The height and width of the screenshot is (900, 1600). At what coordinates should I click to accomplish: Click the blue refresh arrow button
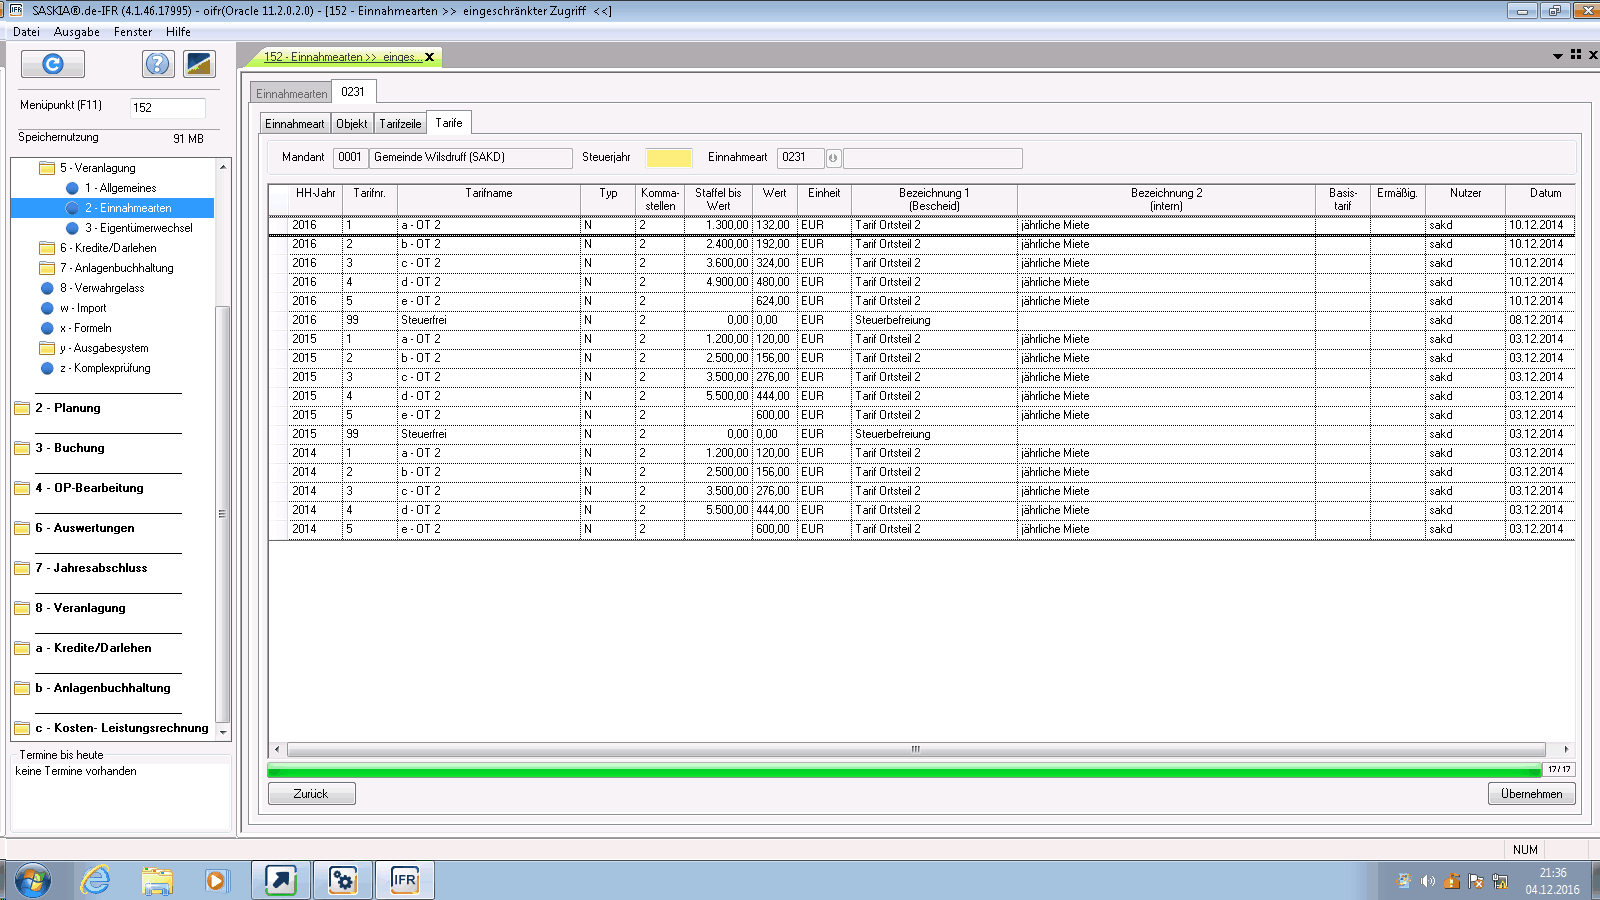tap(53, 64)
